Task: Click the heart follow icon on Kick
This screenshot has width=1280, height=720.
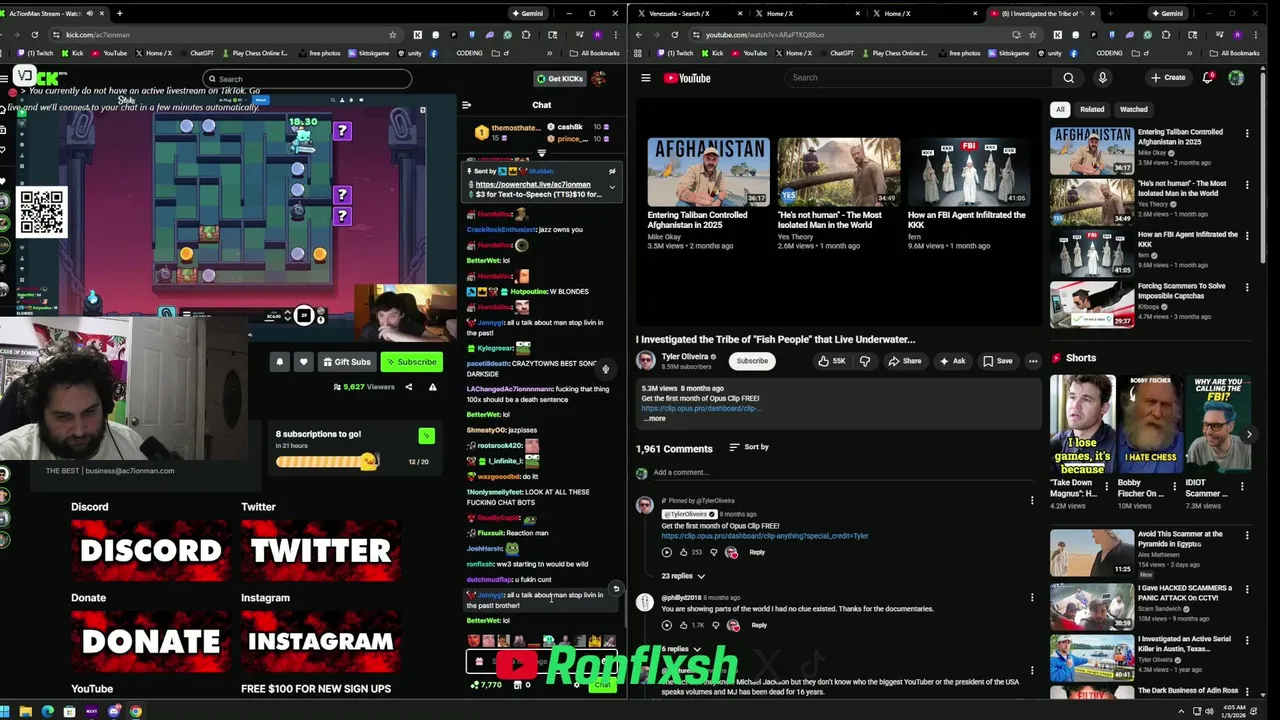Action: pyautogui.click(x=303, y=362)
